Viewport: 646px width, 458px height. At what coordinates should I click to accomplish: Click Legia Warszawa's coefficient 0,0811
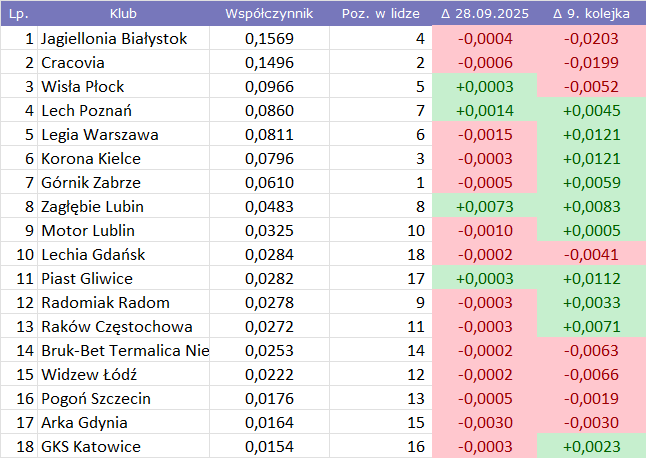pyautogui.click(x=269, y=135)
